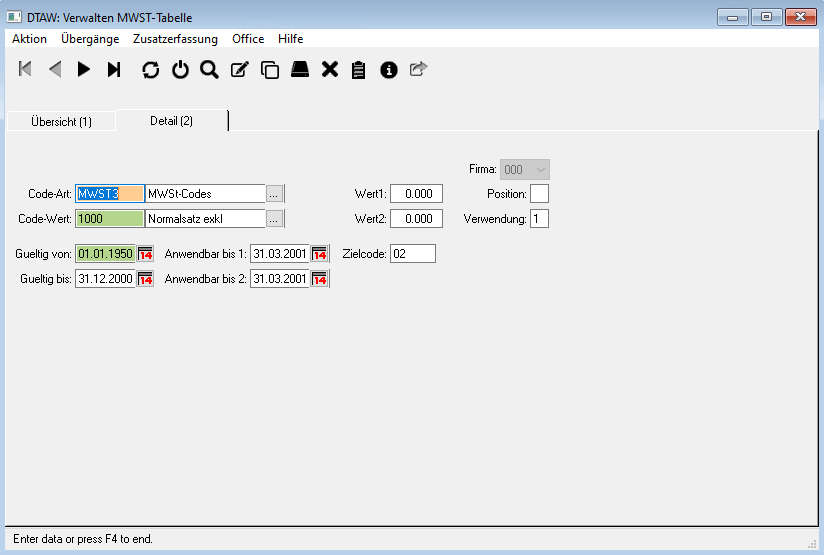Show info via the info icon
824x555 pixels.
point(389,69)
